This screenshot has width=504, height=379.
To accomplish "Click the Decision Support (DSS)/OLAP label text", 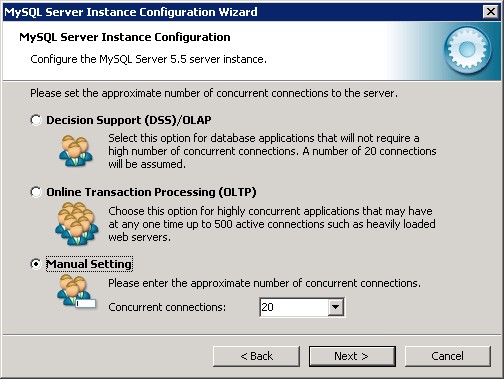I will (129, 120).
